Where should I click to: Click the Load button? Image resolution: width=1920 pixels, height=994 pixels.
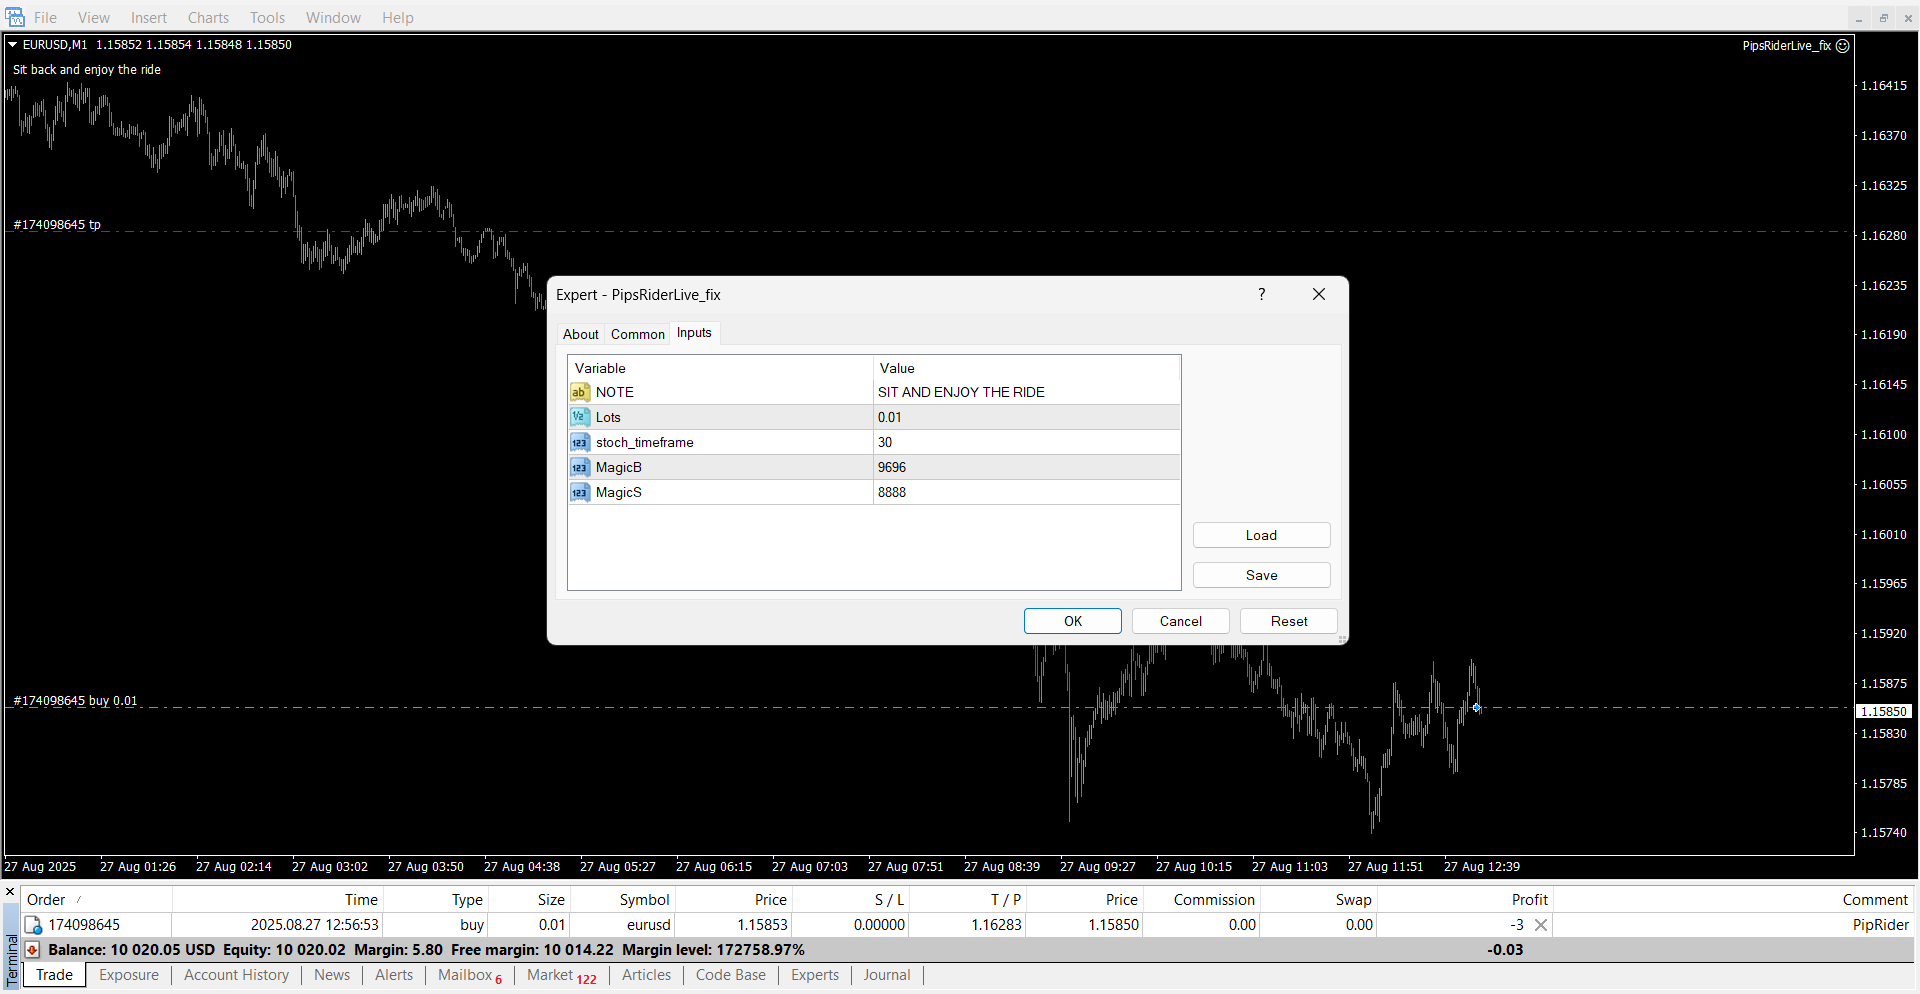1261,535
